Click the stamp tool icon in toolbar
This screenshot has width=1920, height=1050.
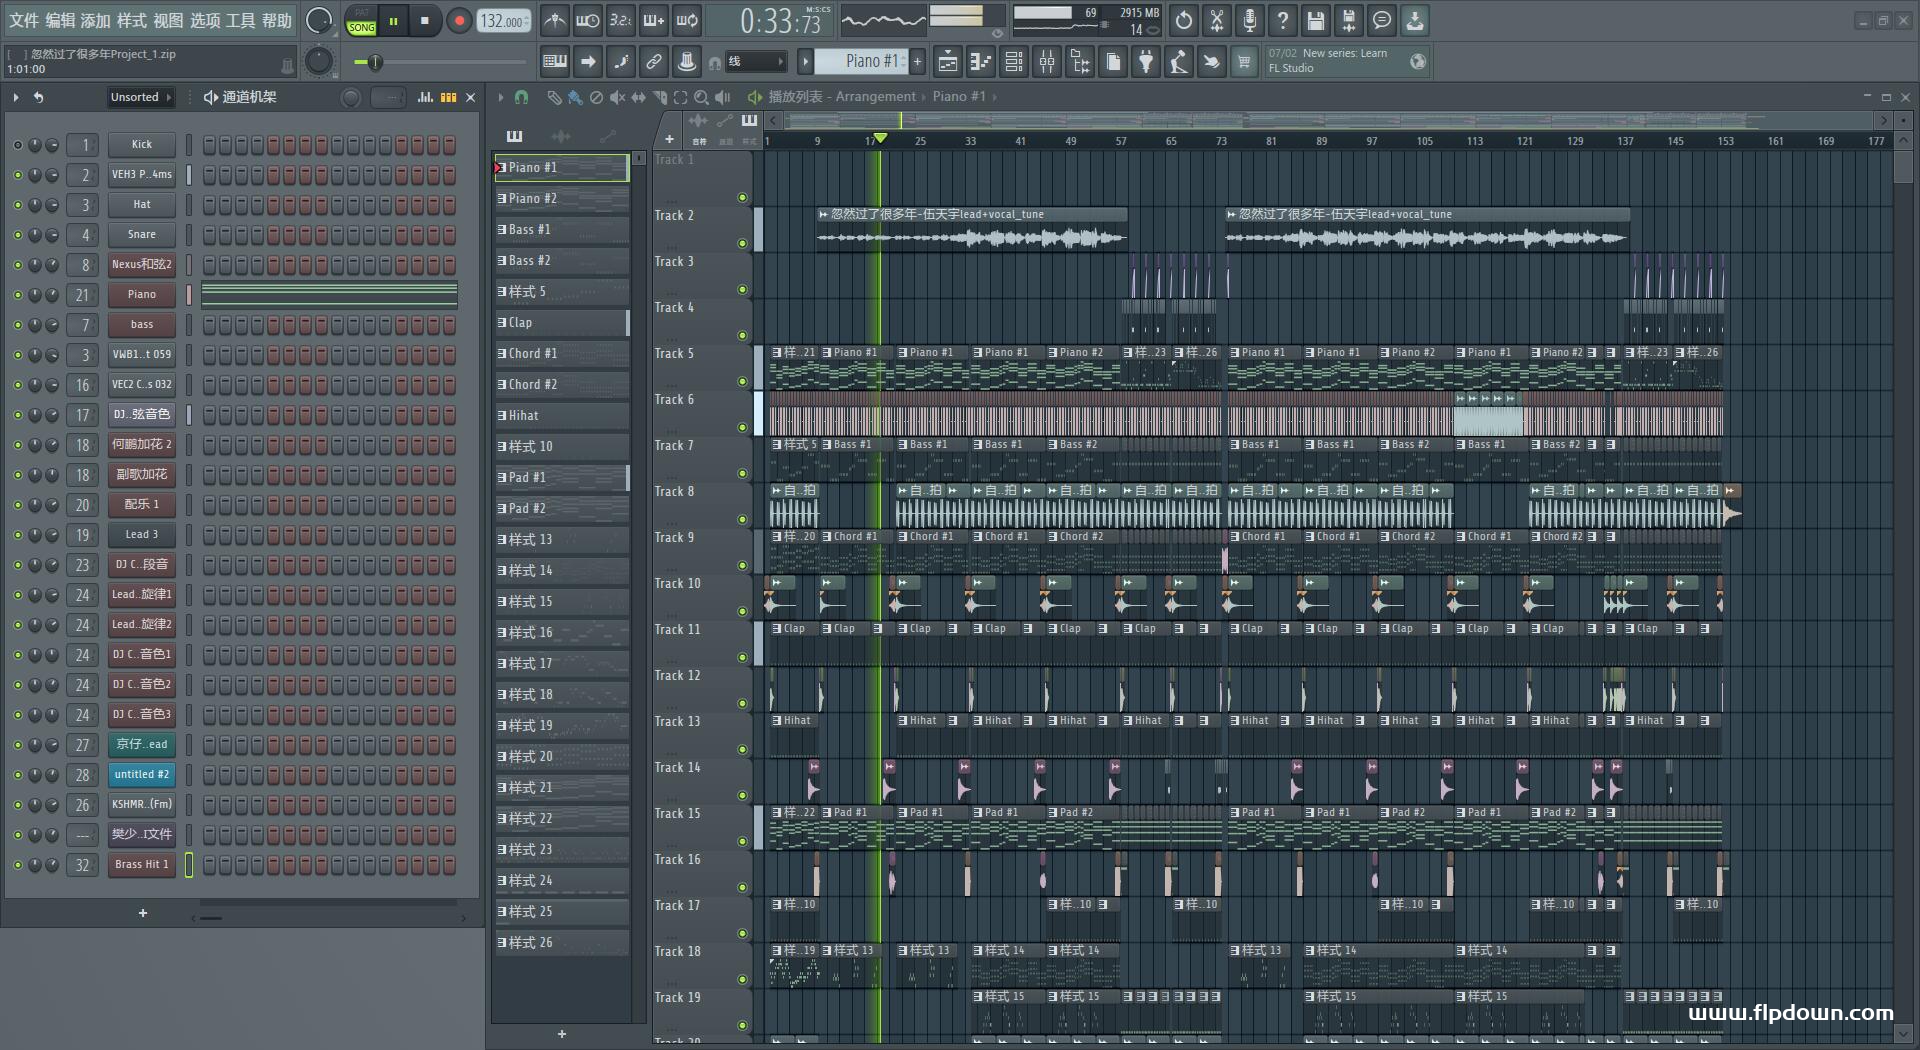point(687,62)
